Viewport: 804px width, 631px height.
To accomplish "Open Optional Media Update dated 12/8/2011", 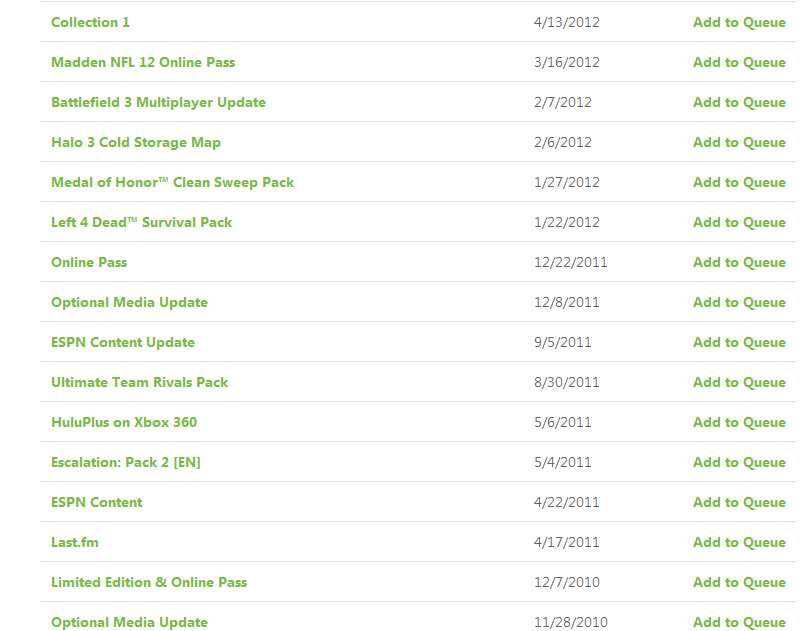I will [x=129, y=302].
